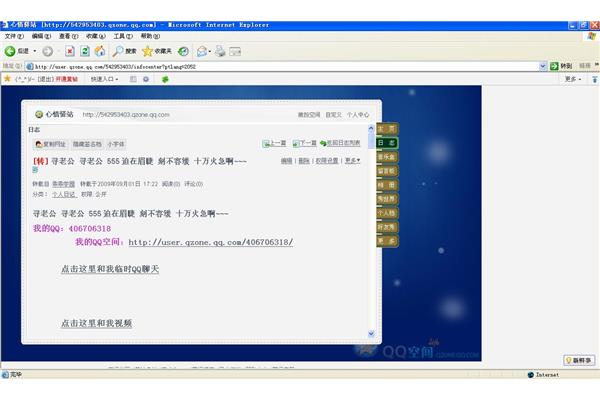Click inside the IE address bar URL
The image size is (600, 400).
283,67
